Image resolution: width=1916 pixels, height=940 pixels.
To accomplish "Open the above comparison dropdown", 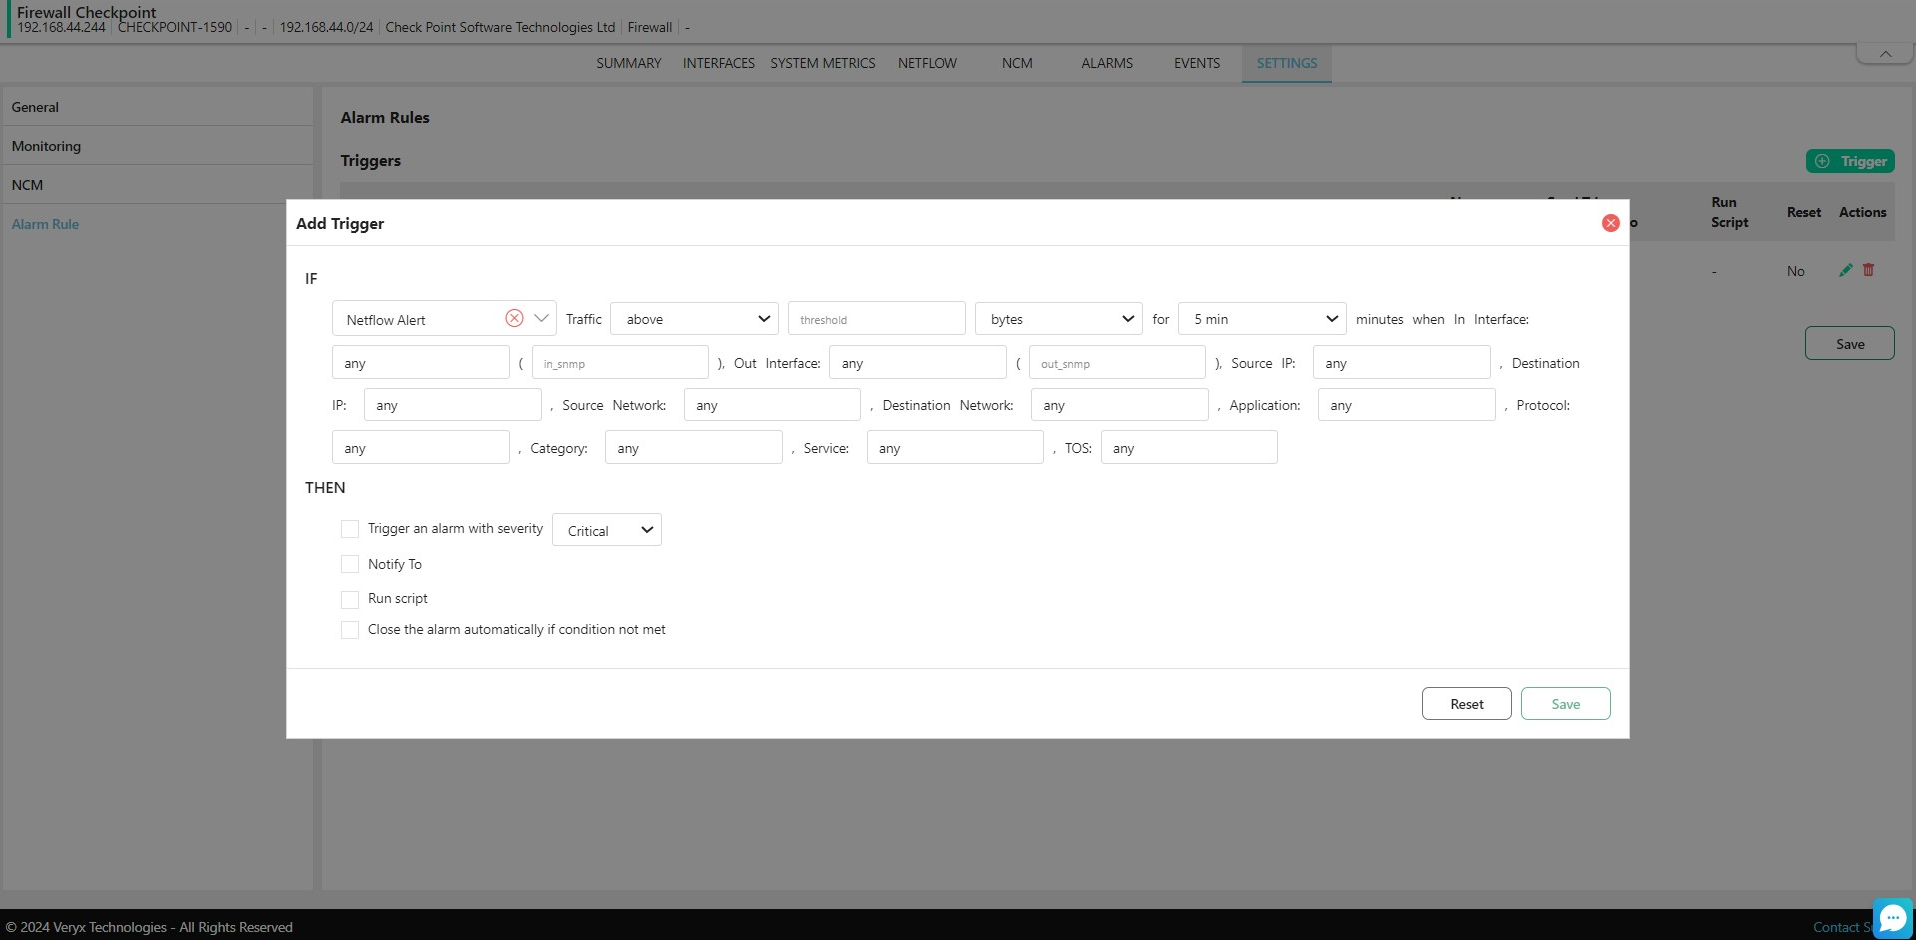I will (694, 319).
